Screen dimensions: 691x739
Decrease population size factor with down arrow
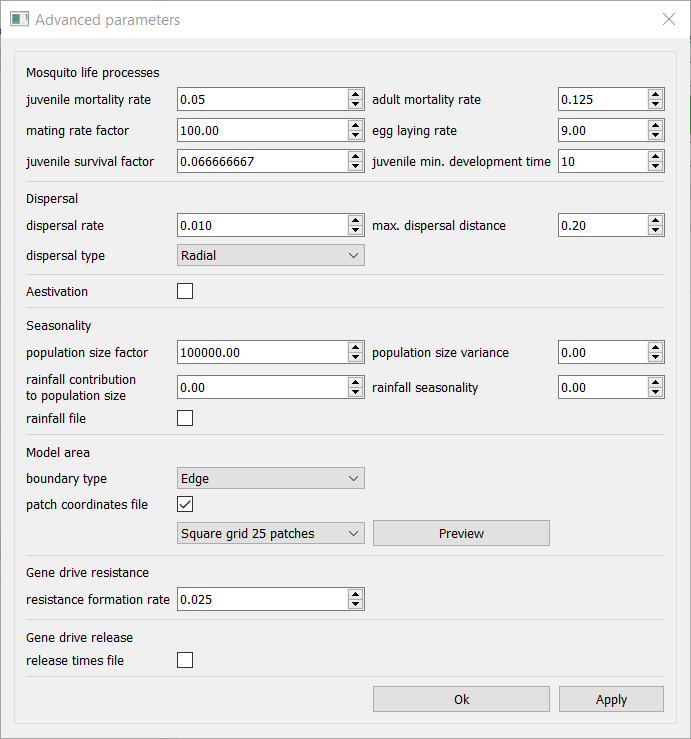[x=355, y=358]
